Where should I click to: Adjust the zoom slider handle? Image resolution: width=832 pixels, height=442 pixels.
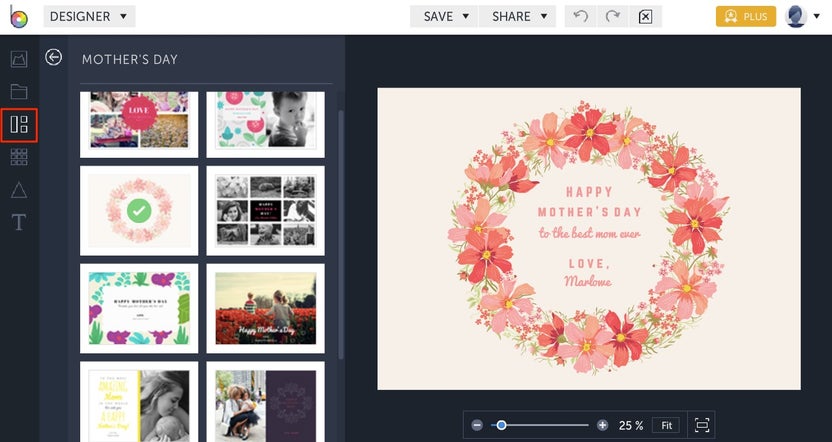coord(501,425)
